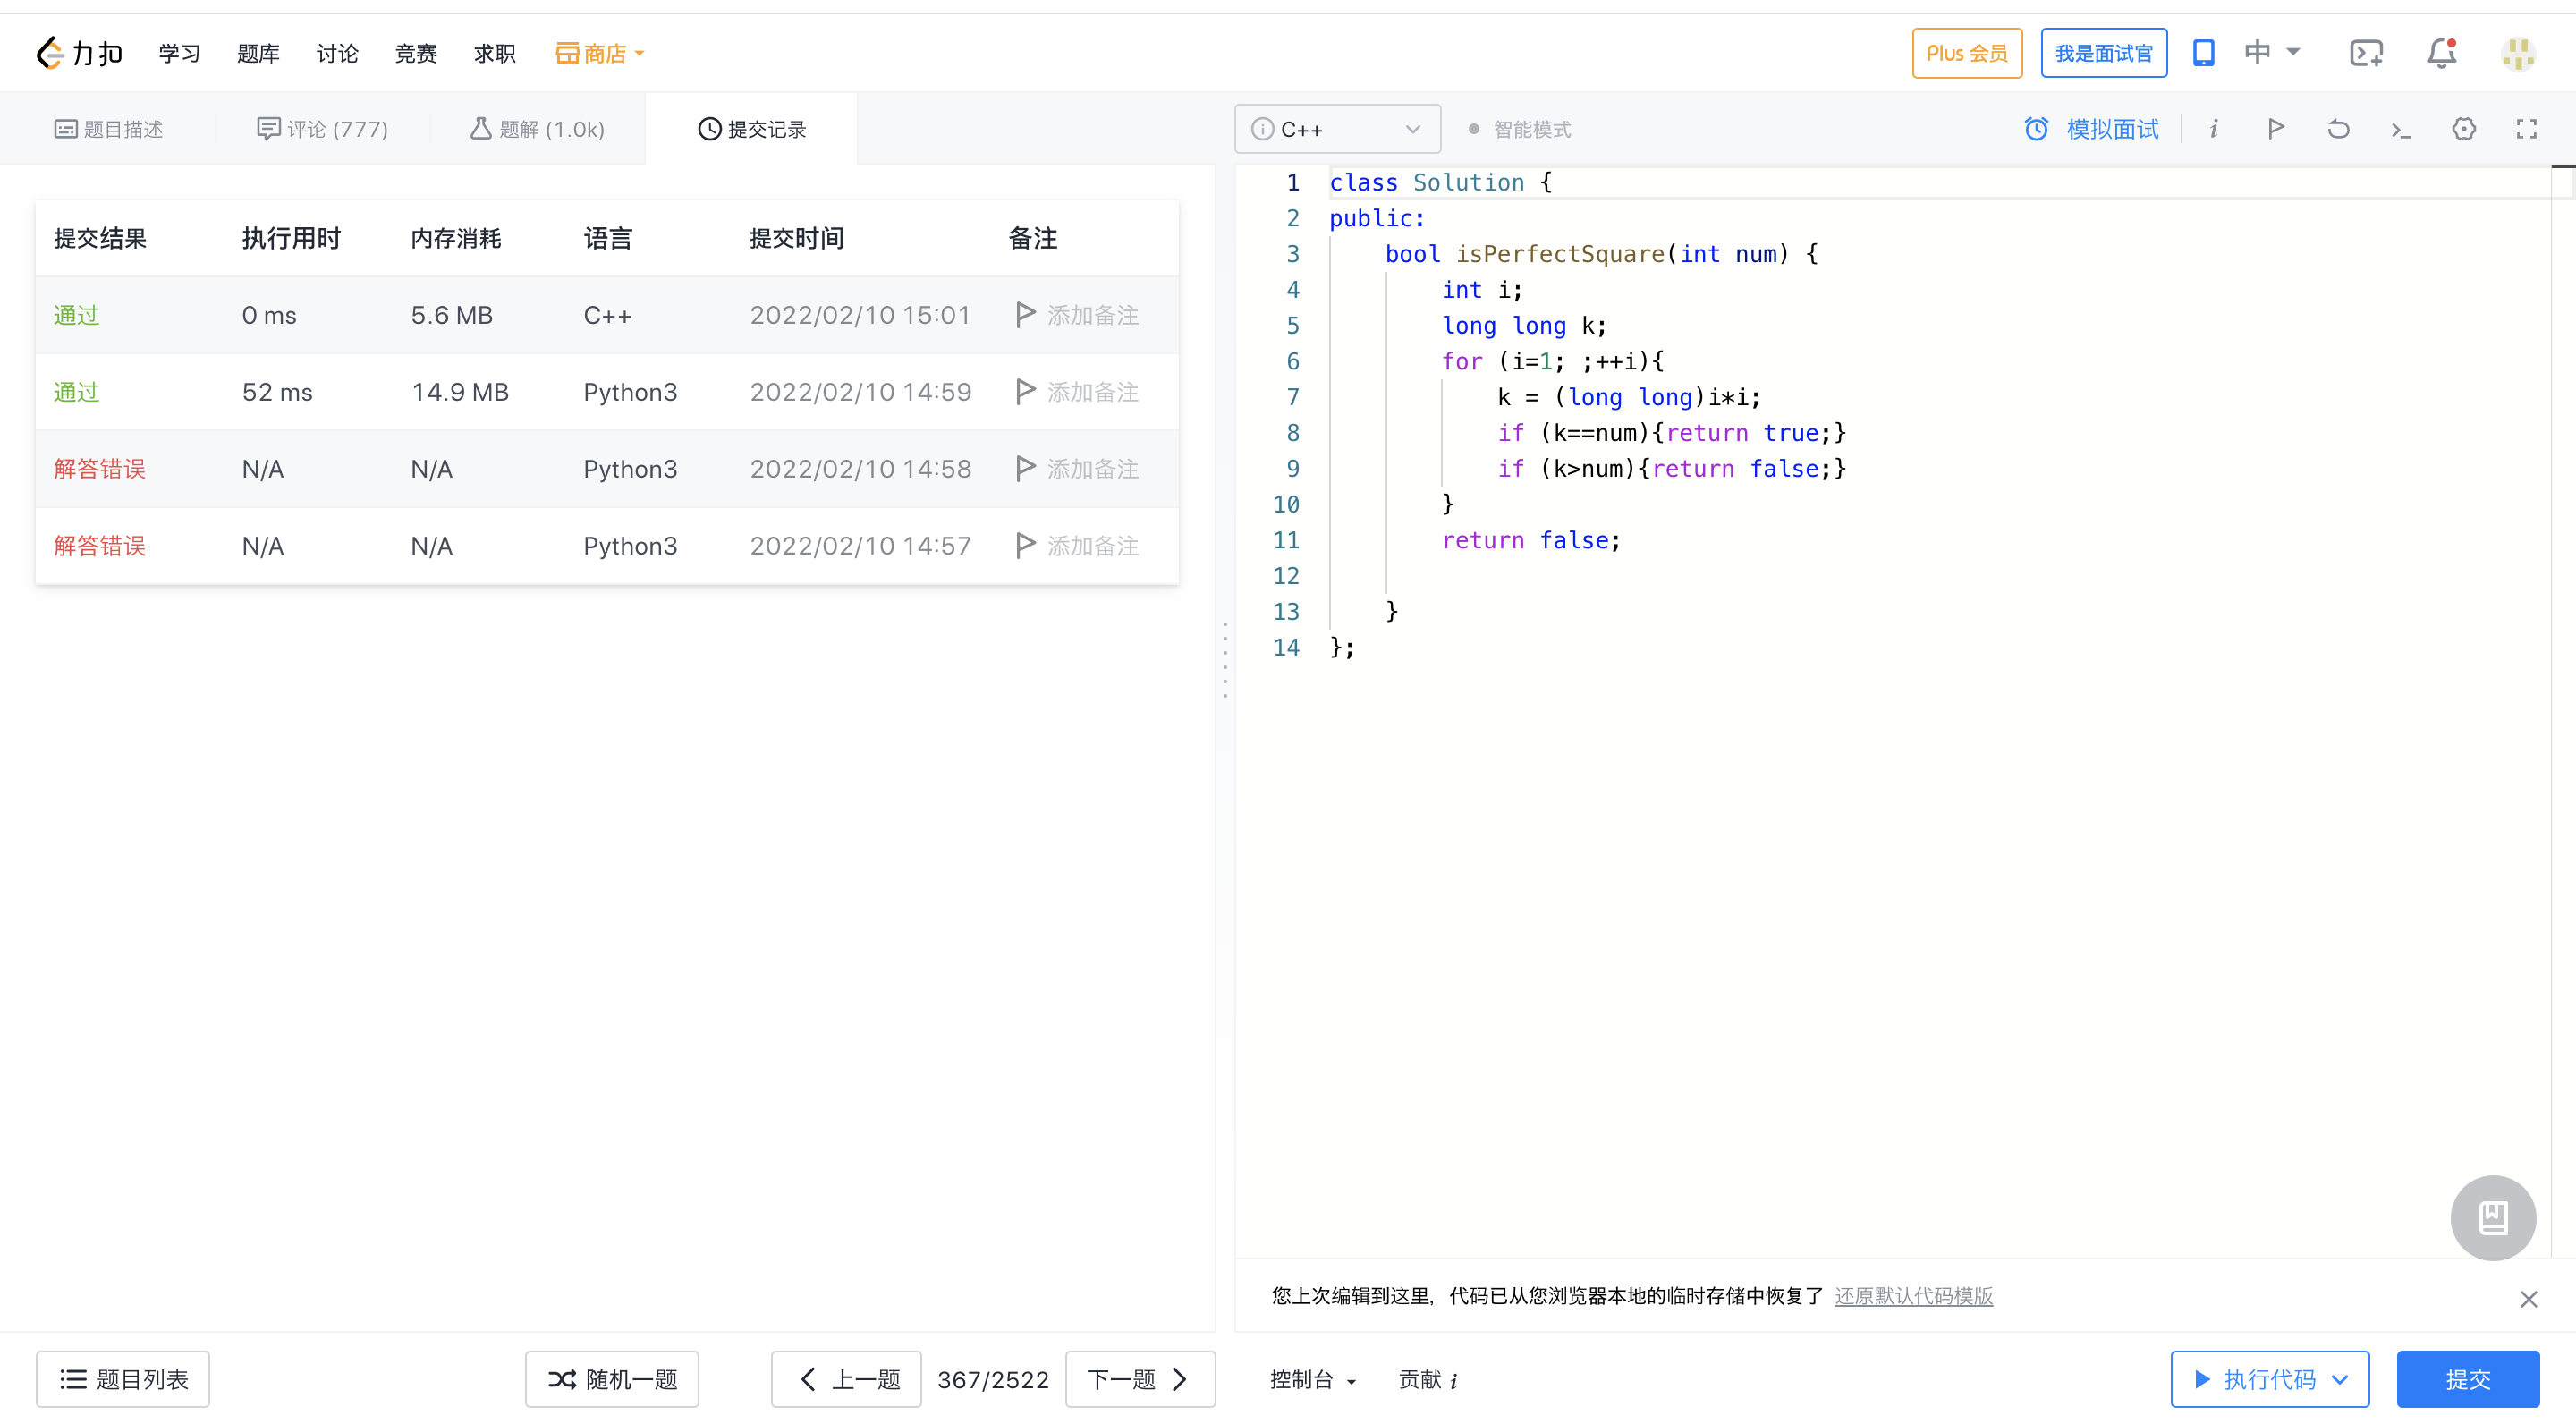
Task: Click the 我是面试官 button
Action: click(x=2104, y=53)
